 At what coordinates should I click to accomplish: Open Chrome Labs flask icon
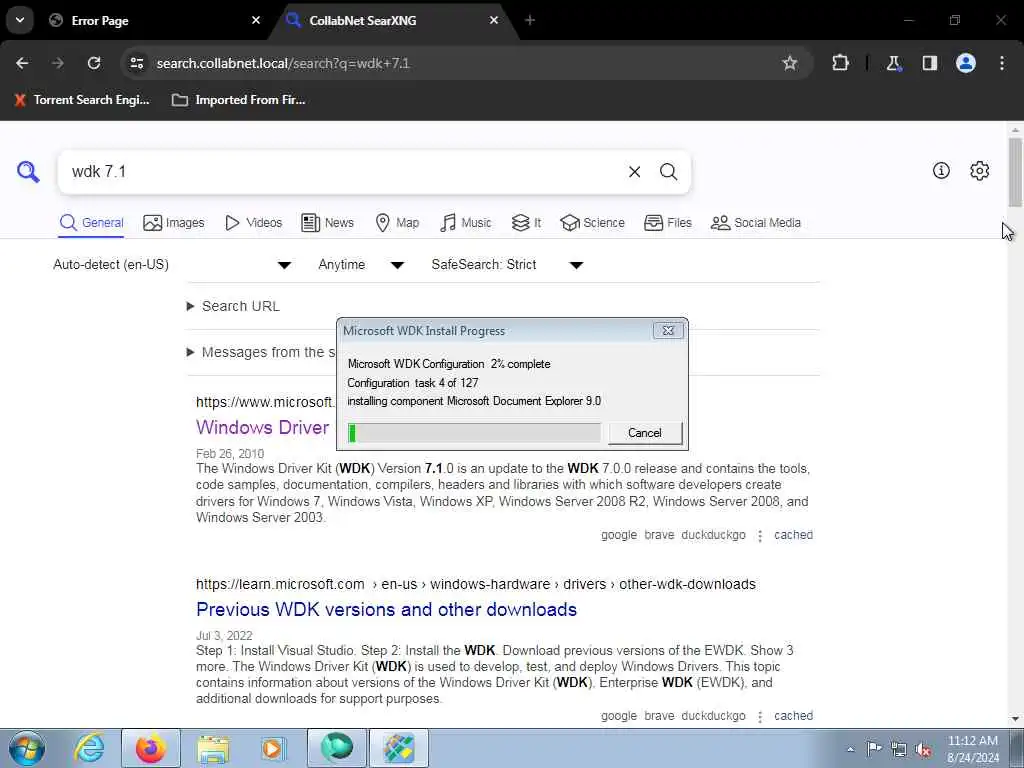(893, 63)
